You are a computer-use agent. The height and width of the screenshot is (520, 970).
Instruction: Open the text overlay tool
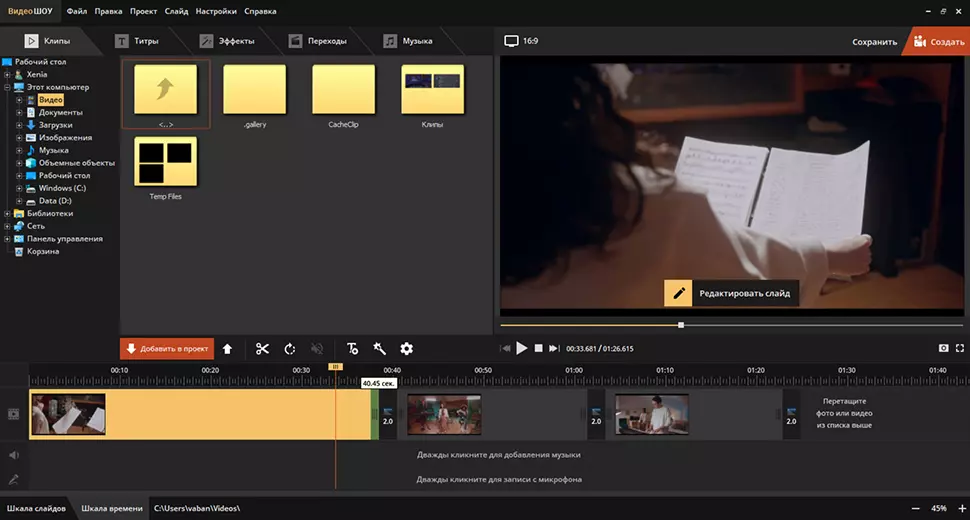click(x=352, y=349)
